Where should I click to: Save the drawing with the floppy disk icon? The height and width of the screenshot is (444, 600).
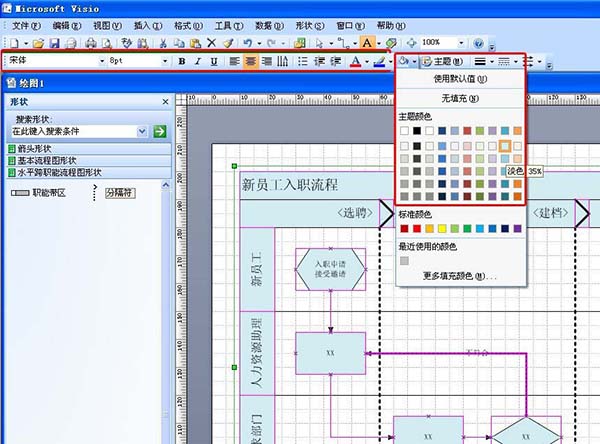coord(54,43)
